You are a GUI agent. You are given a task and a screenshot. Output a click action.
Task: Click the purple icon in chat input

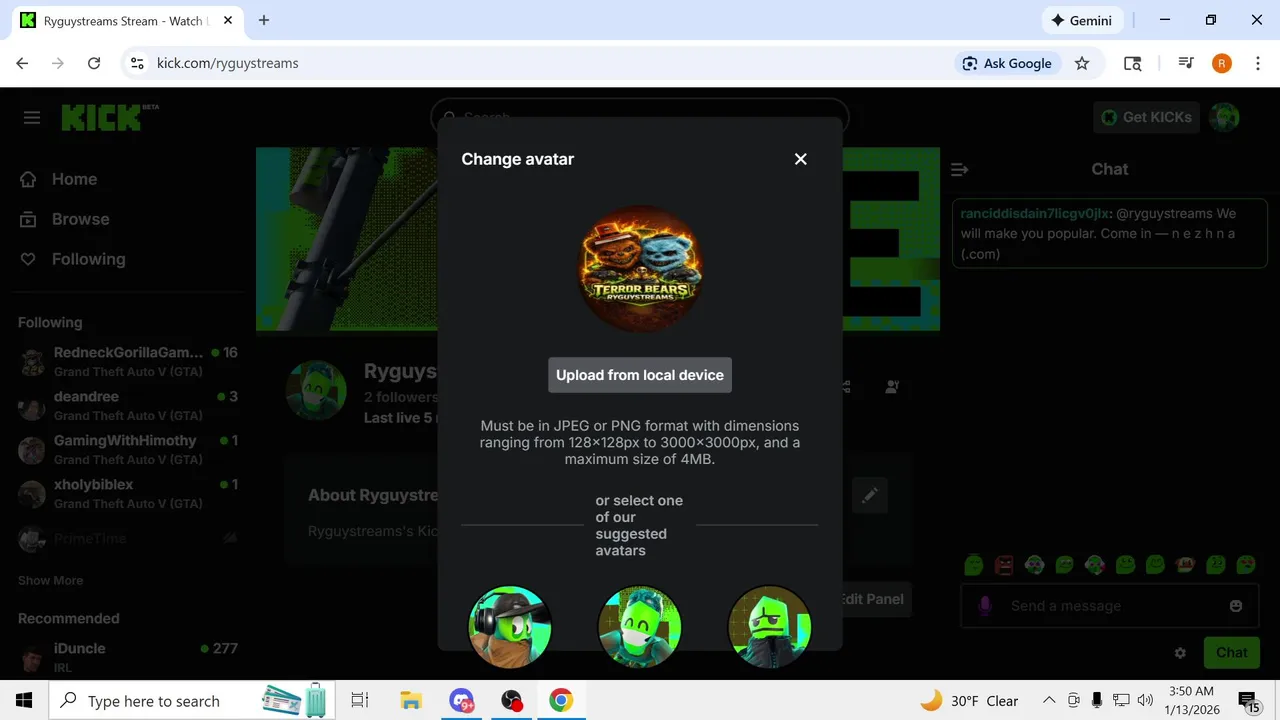[985, 605]
